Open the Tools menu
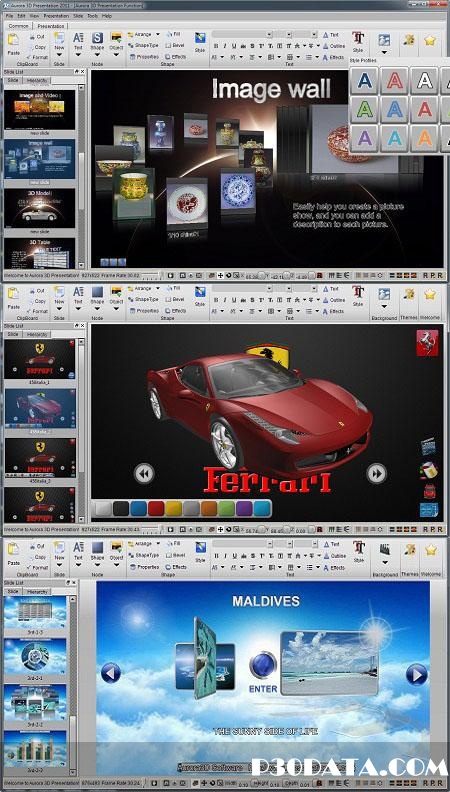Viewport: 450px width, 792px height. [x=92, y=16]
